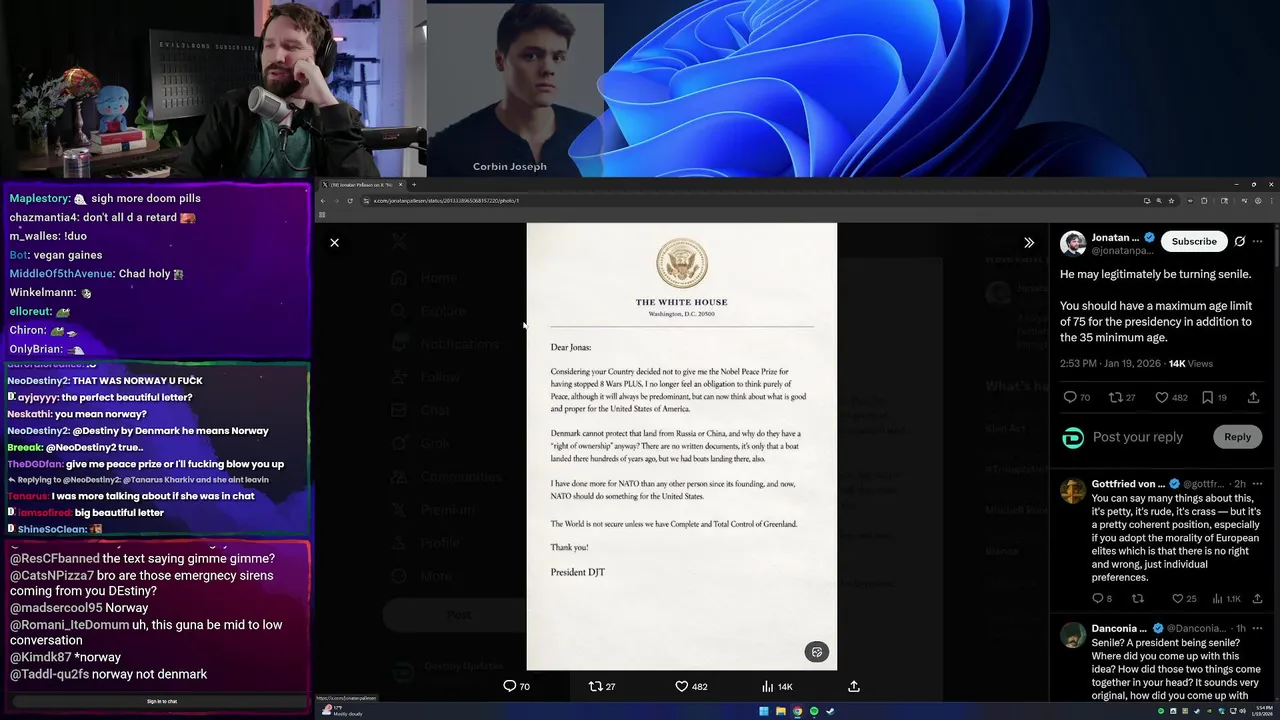1280x720 pixels.
Task: Click username Maplestory in top chat
Action: pyautogui.click(x=39, y=199)
